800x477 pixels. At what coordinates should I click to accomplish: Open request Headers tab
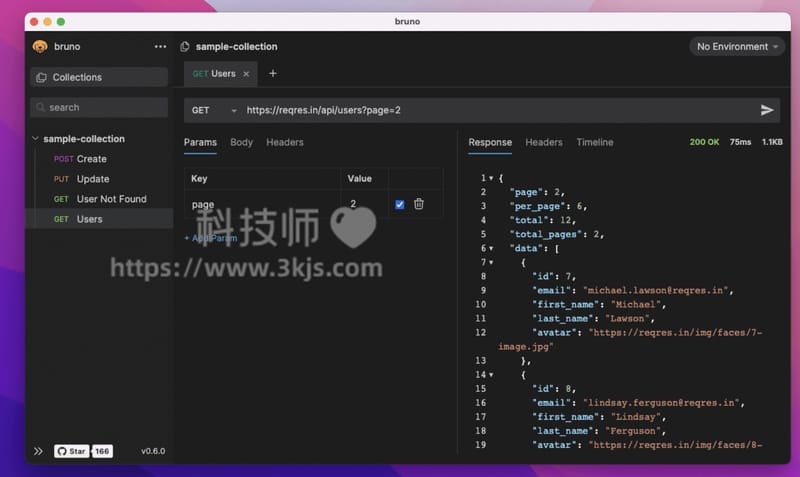(285, 142)
